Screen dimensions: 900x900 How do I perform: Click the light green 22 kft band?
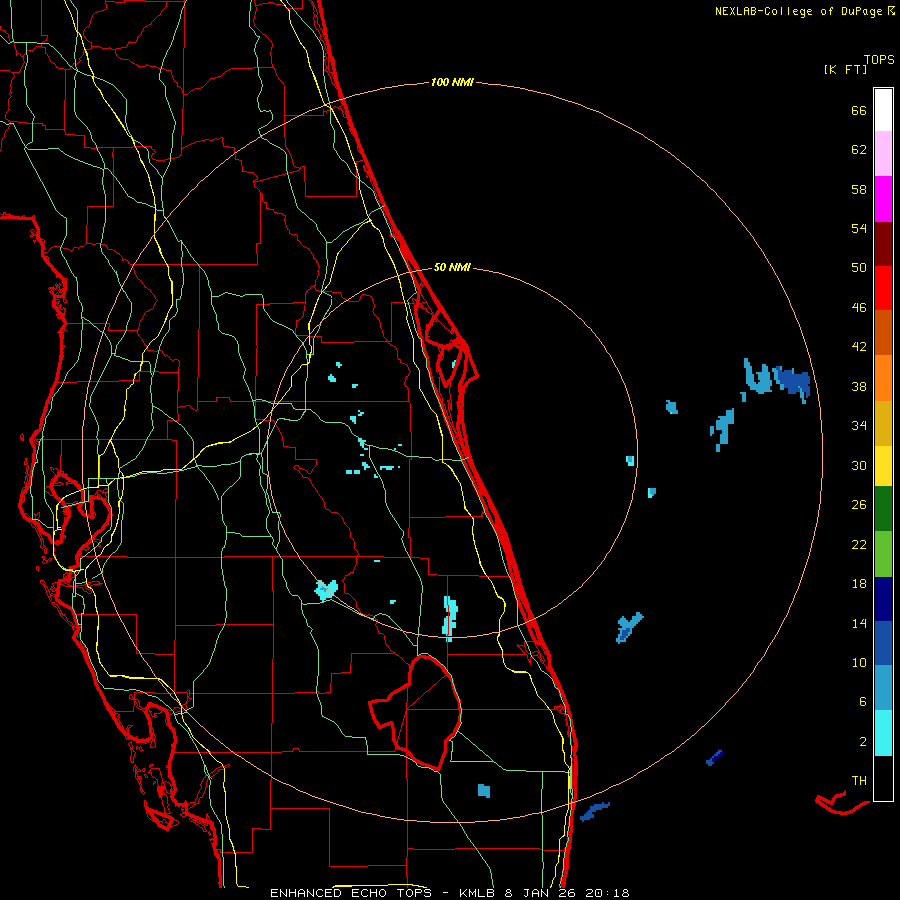883,554
